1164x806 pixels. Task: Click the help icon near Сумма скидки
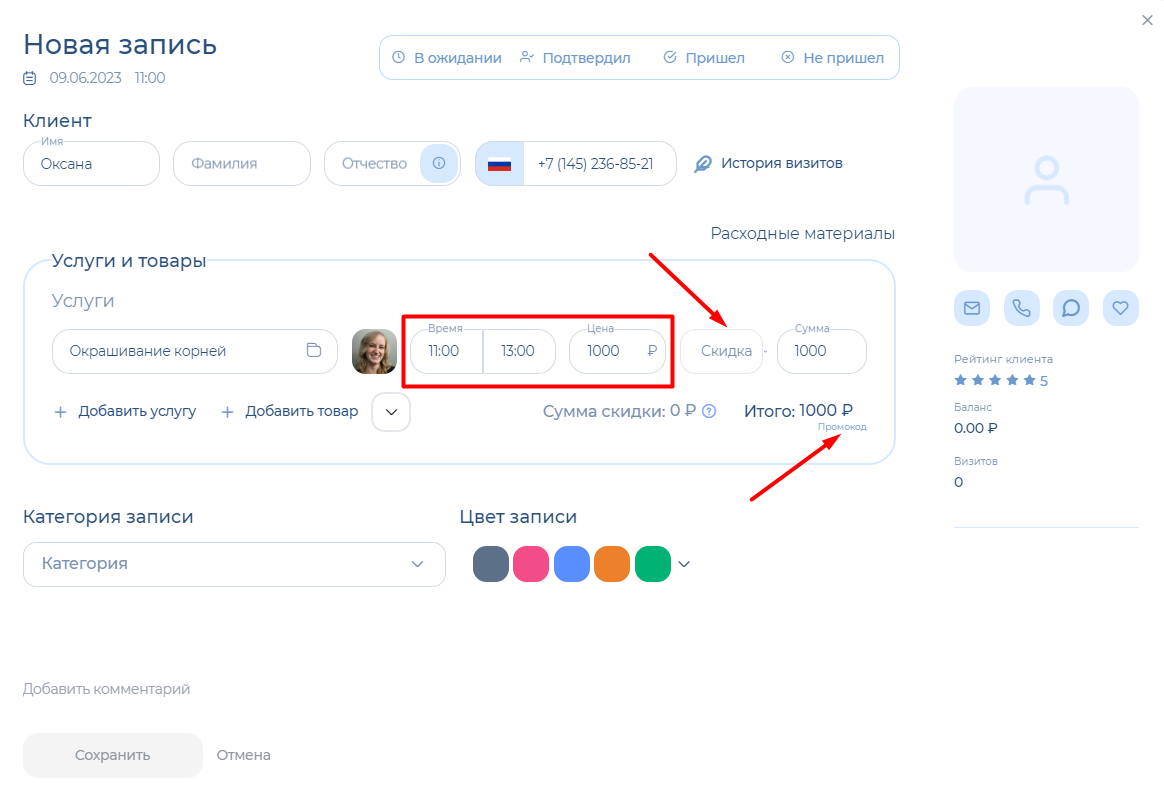(x=709, y=411)
